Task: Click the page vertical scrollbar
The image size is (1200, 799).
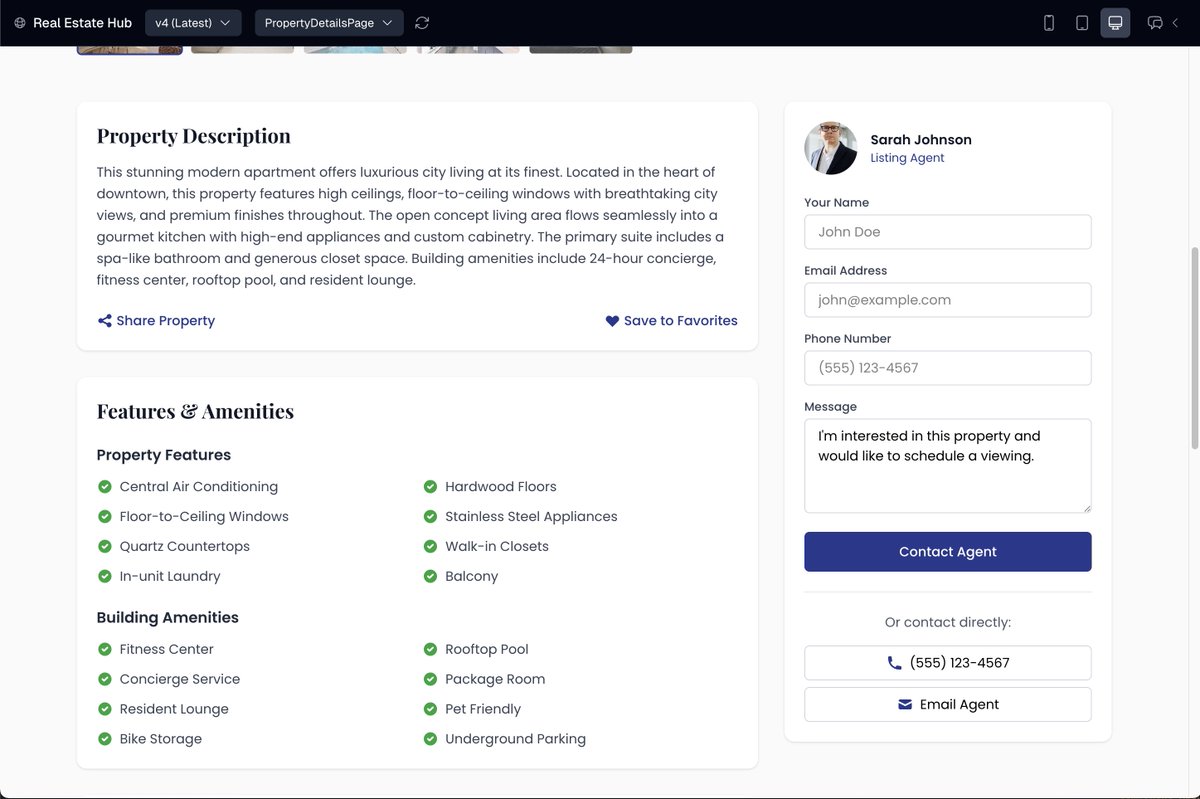Action: coord(1194,348)
